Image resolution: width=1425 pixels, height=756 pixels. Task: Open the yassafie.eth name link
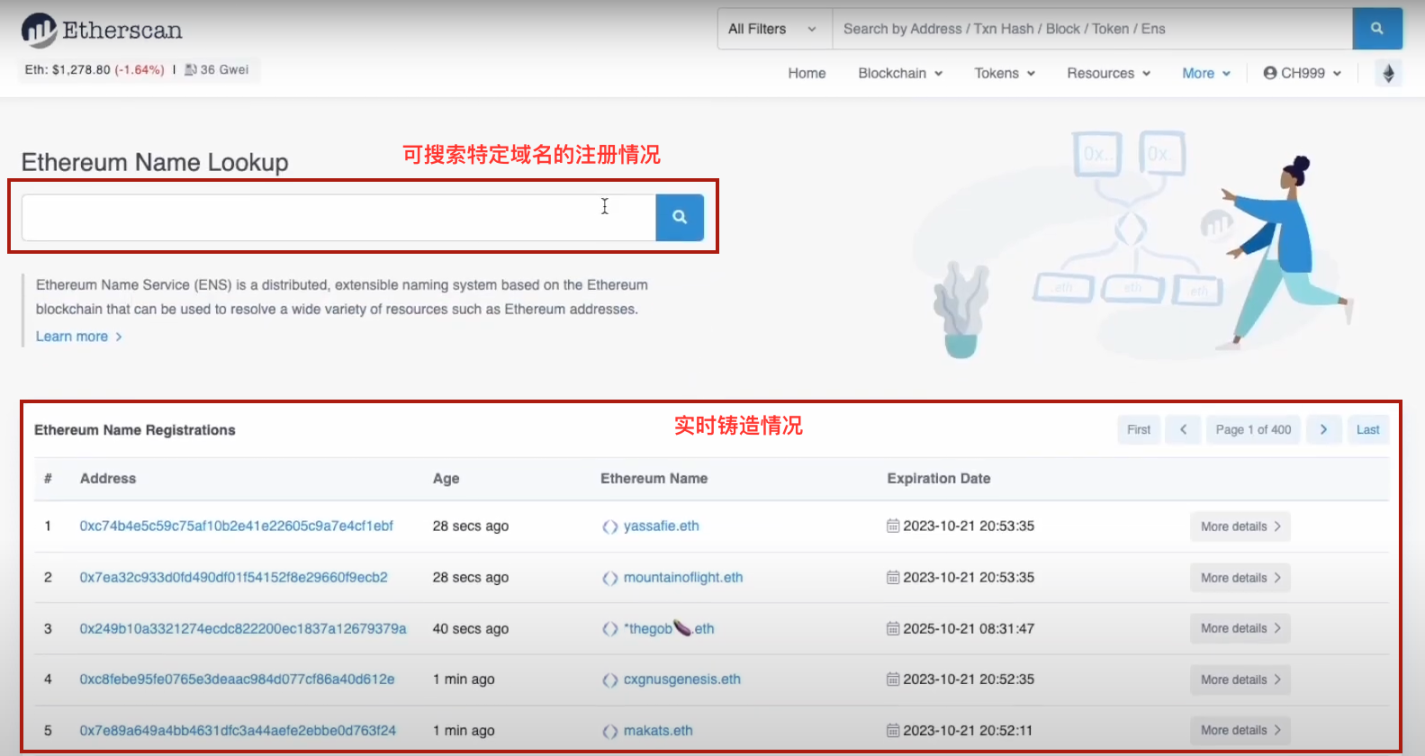tap(661, 527)
